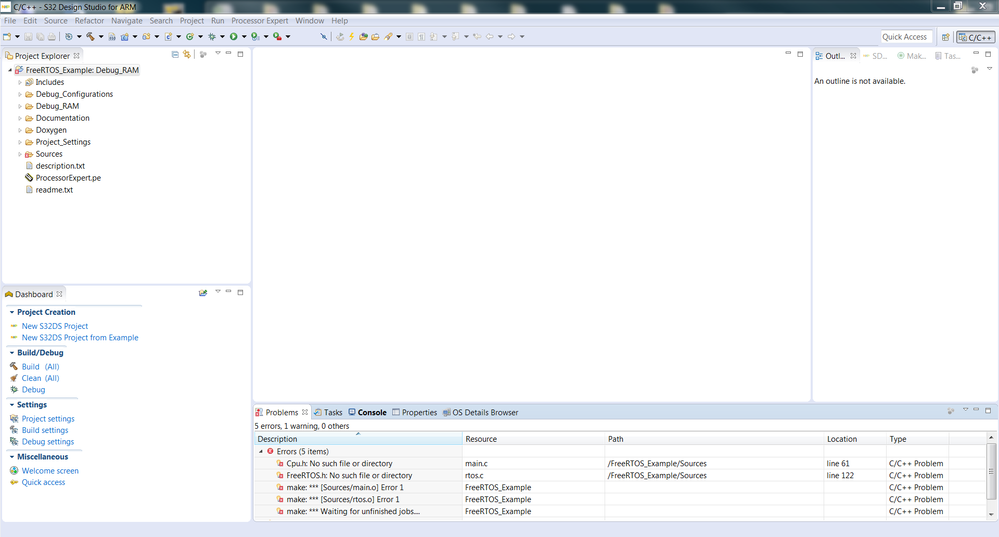Select the C/C++ perspective button
Screen dimensions: 999x537
[975, 37]
